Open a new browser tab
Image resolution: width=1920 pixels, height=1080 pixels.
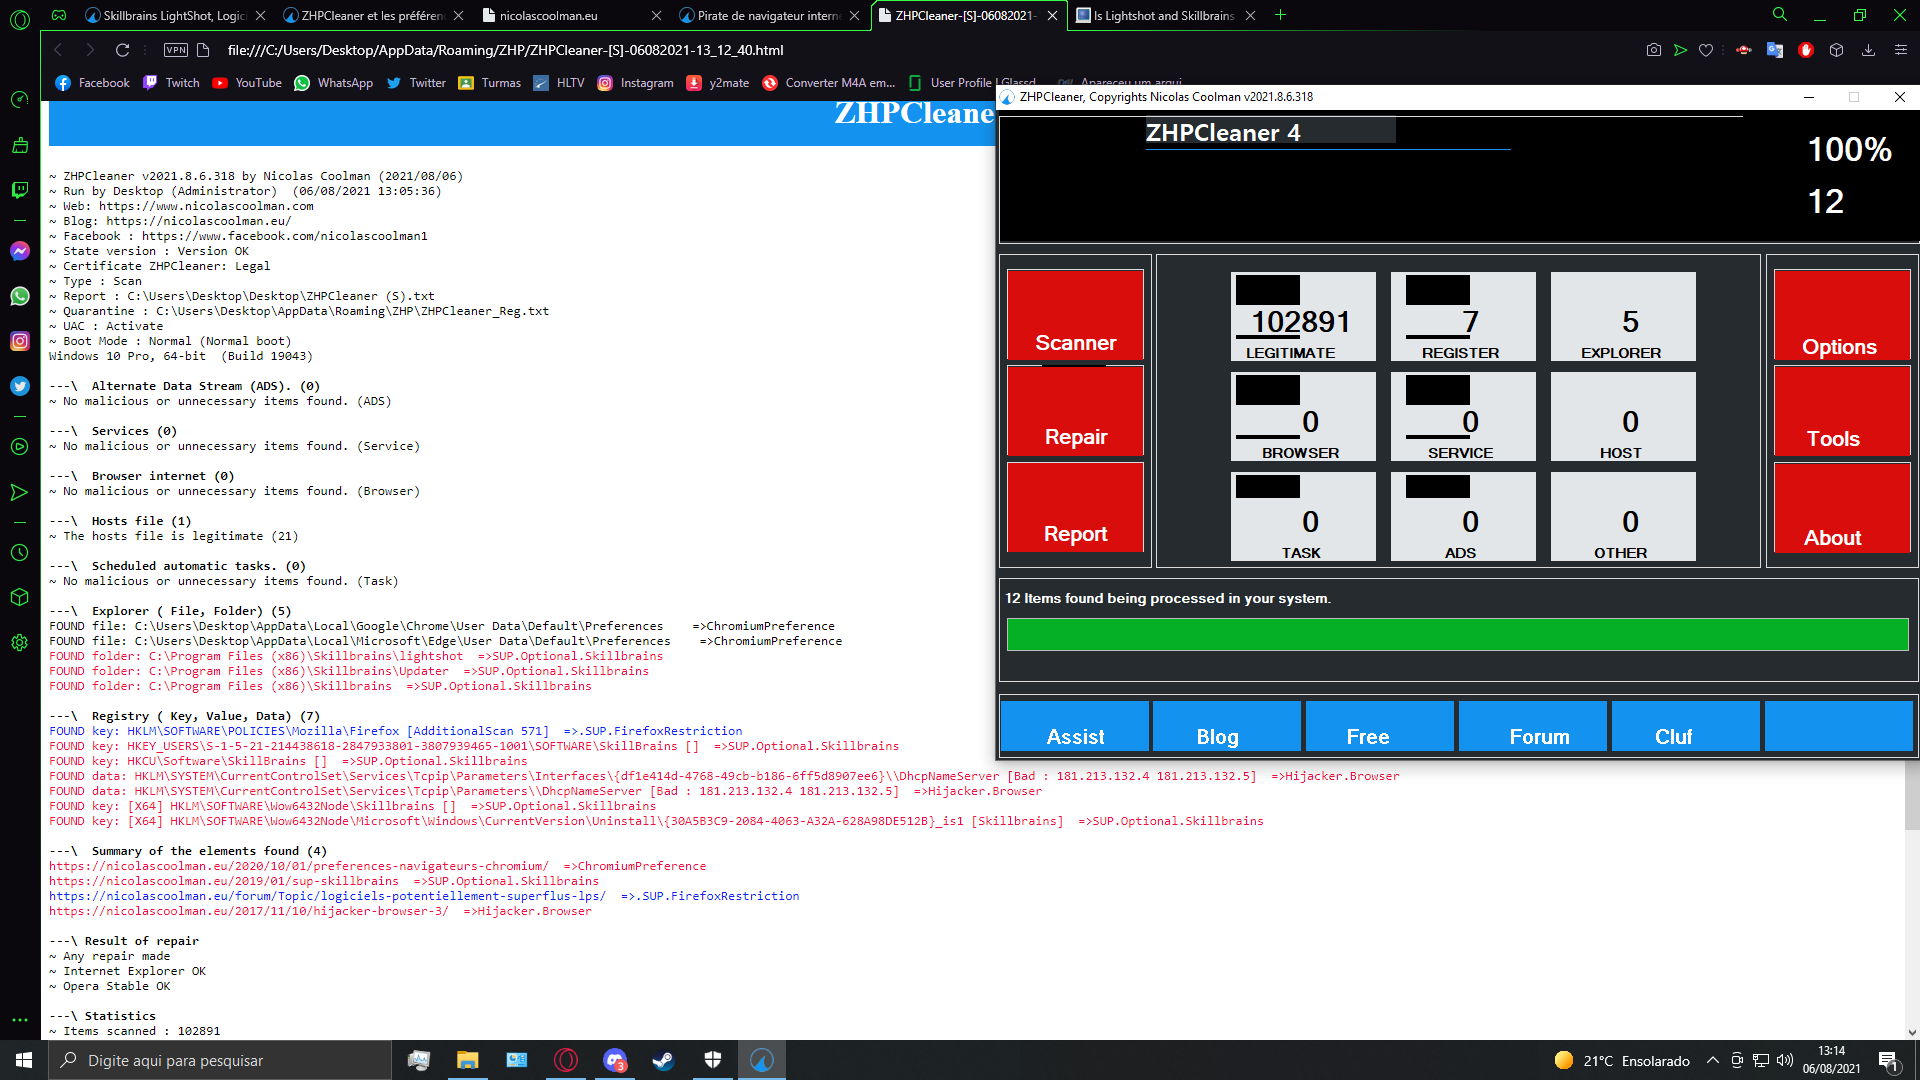pos(1280,15)
